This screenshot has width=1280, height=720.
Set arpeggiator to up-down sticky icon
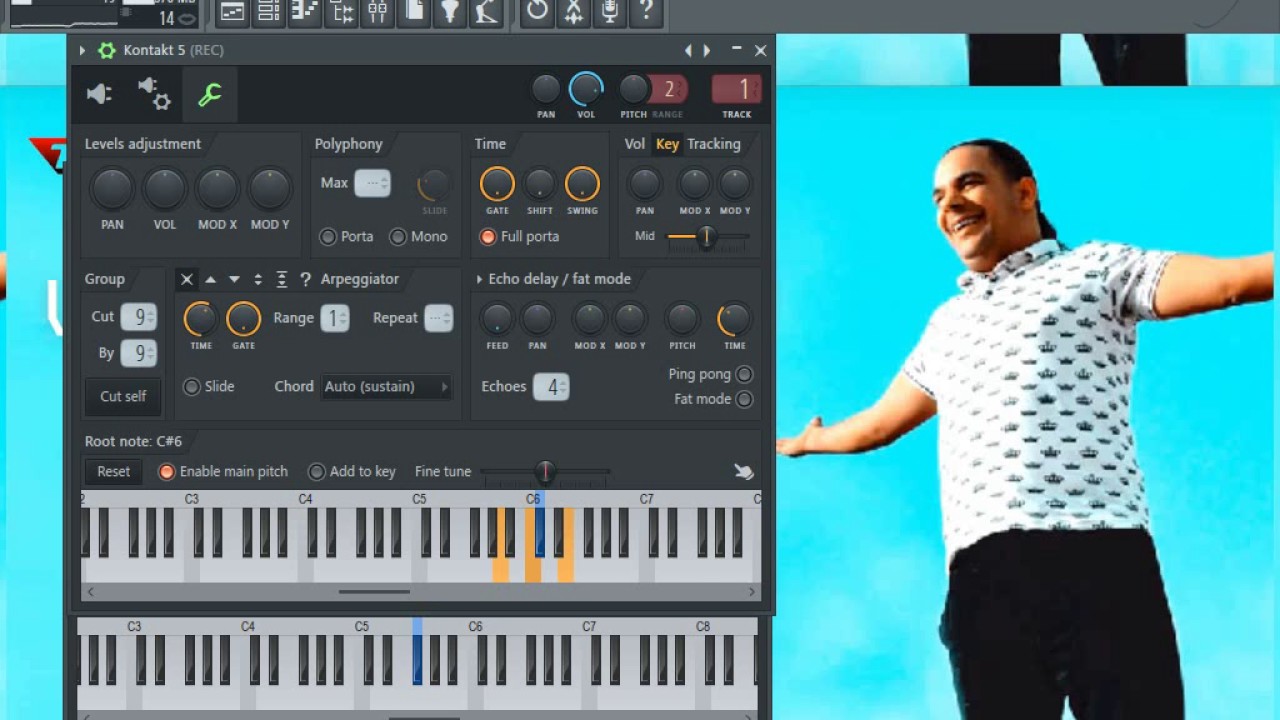pos(282,280)
